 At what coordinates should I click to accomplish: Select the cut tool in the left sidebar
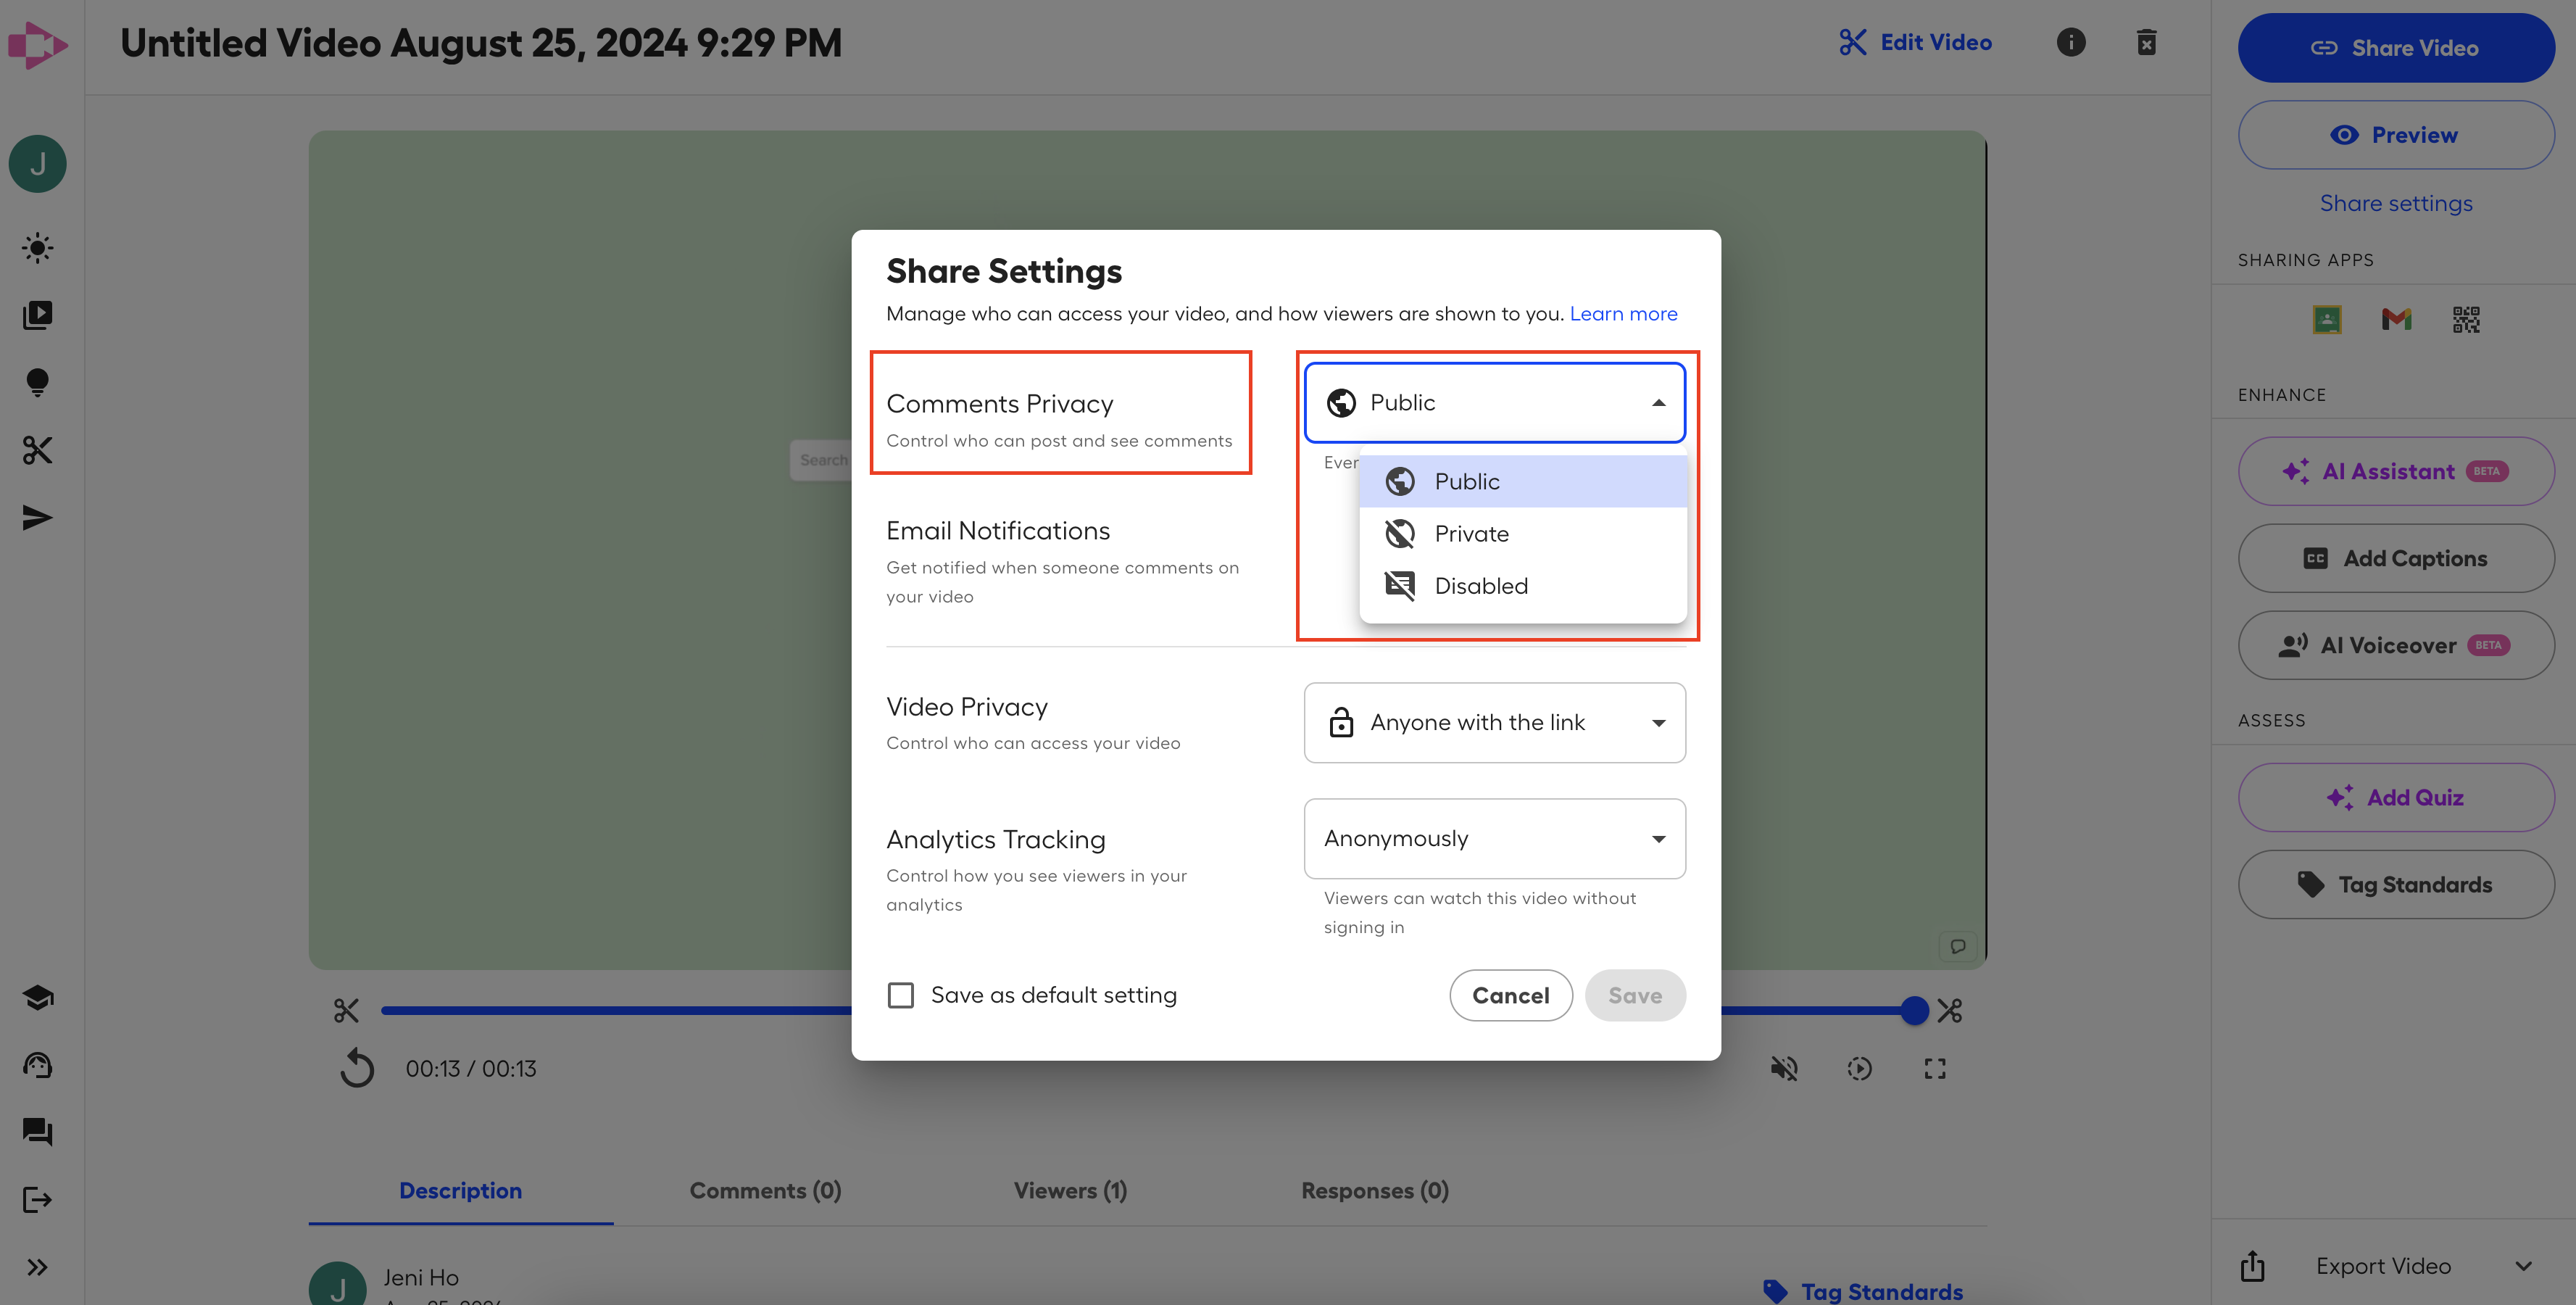point(37,450)
